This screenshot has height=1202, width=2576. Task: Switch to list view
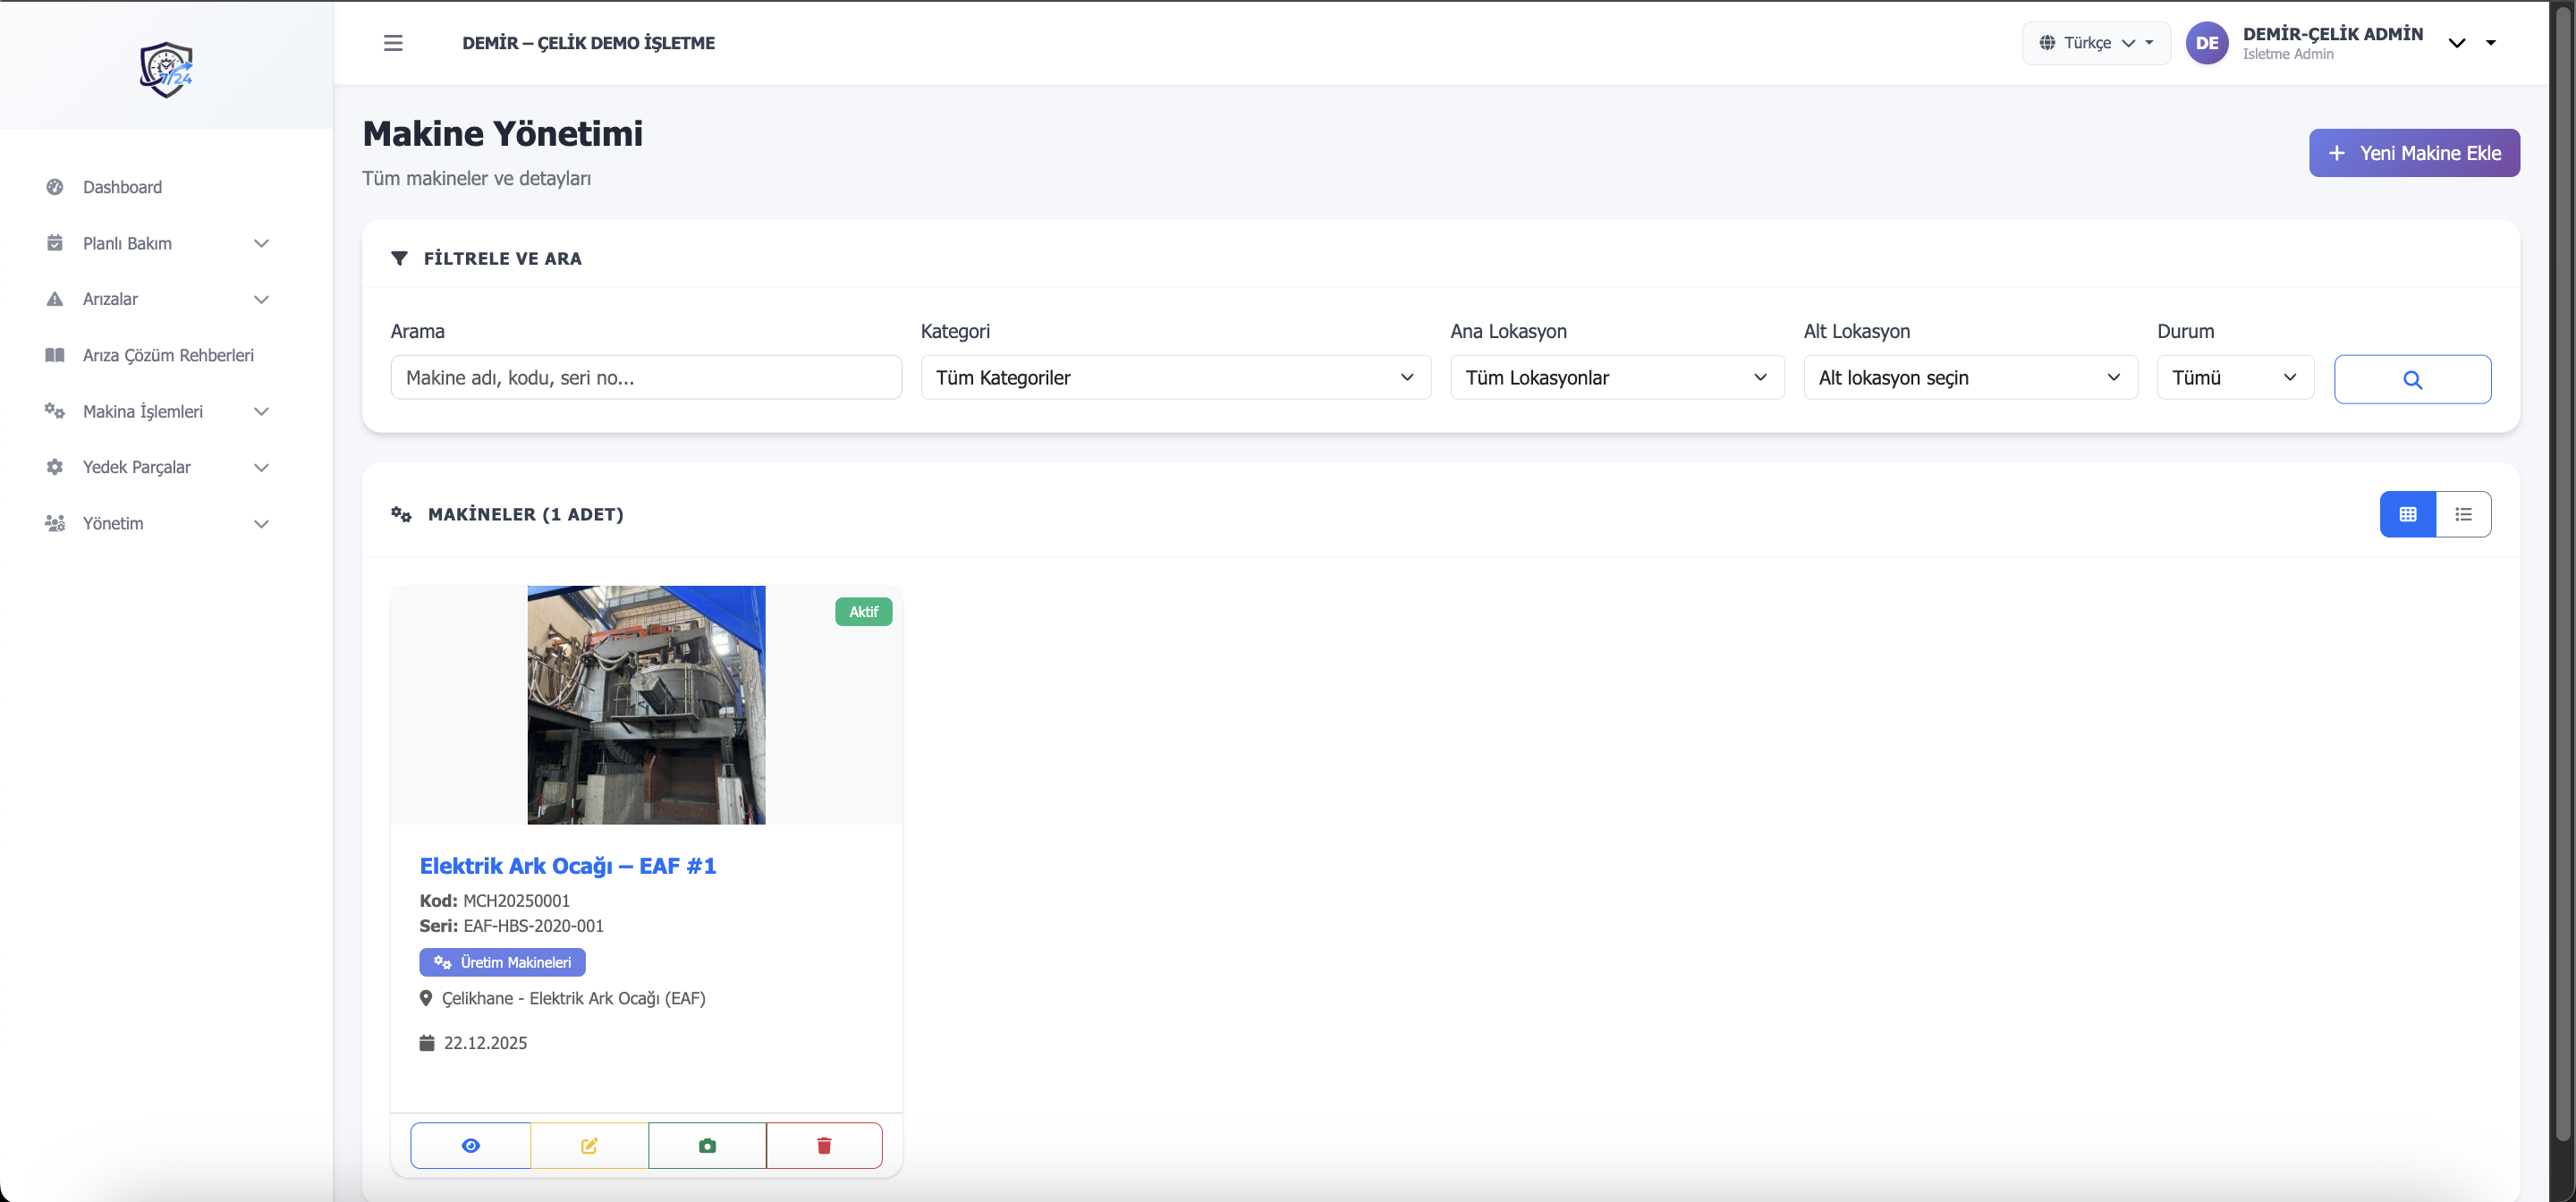point(2463,514)
